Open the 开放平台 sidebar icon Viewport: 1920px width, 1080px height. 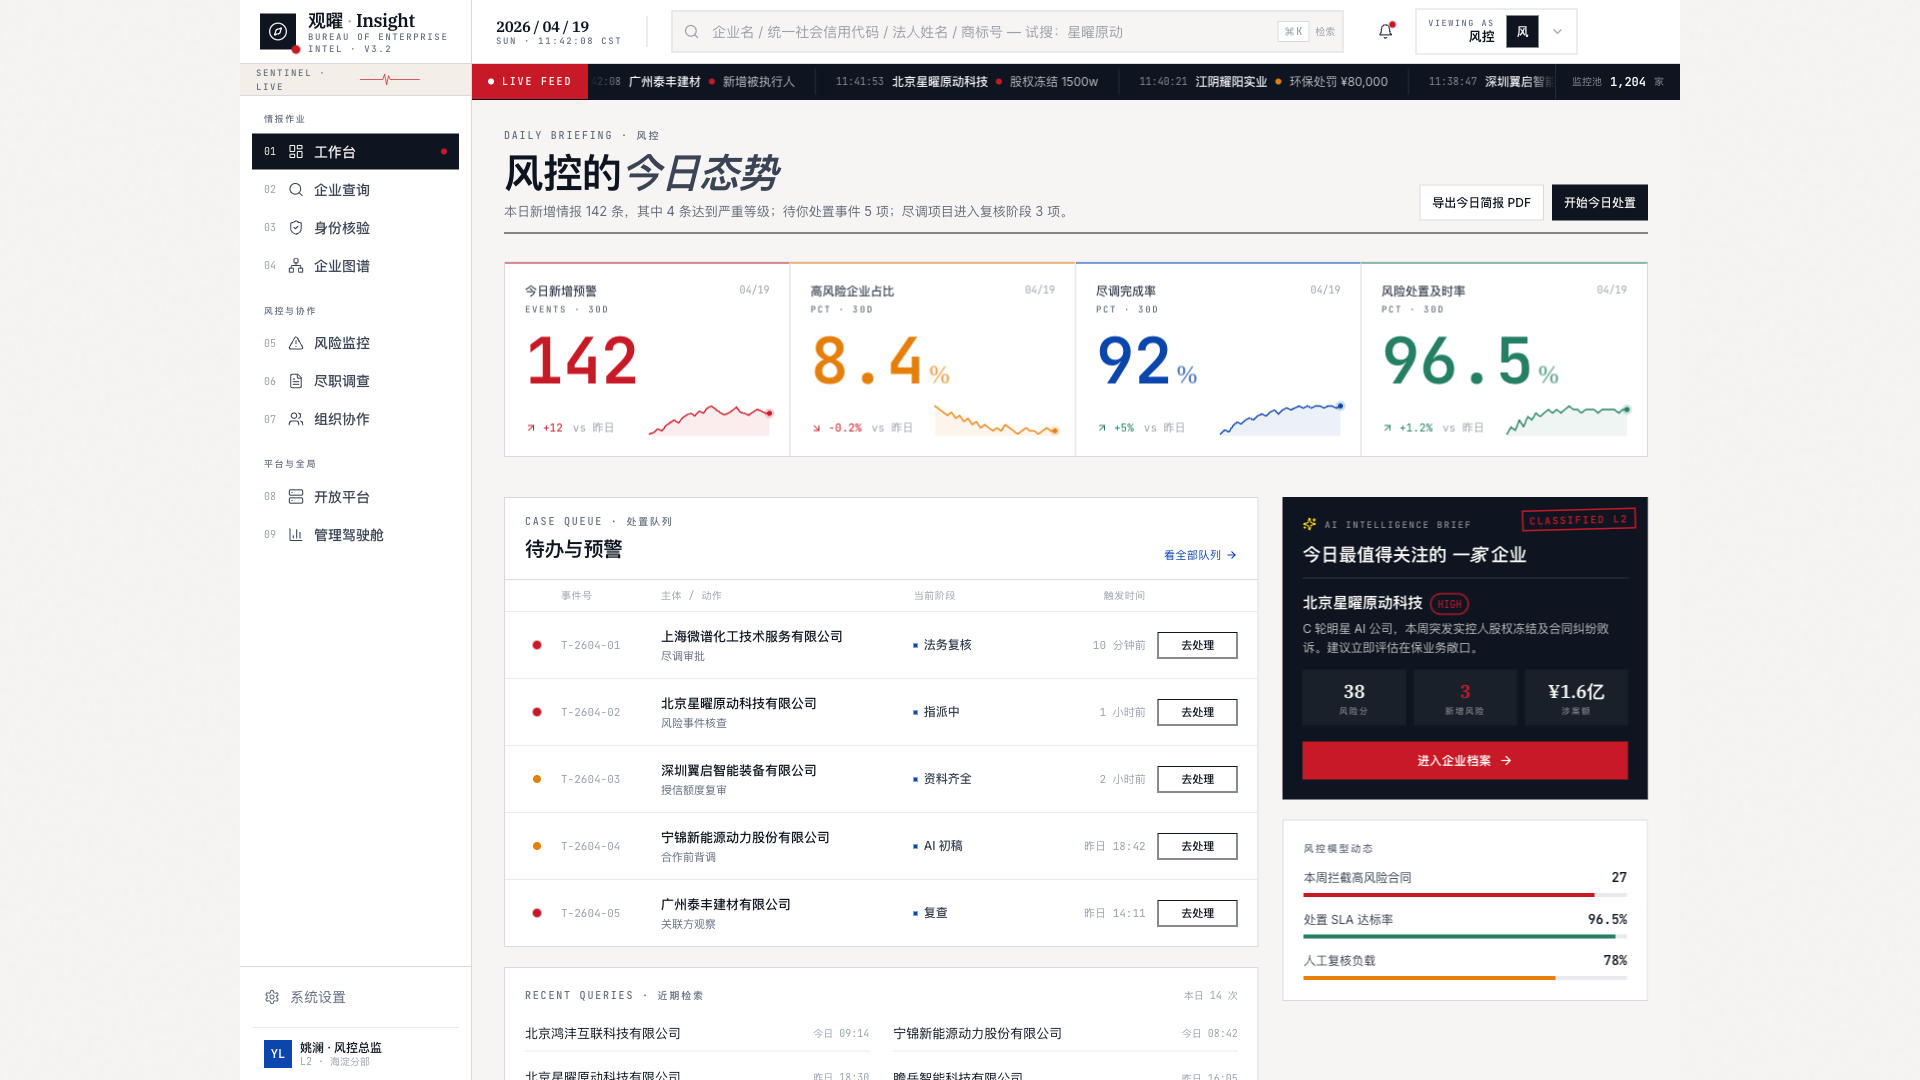pos(295,496)
